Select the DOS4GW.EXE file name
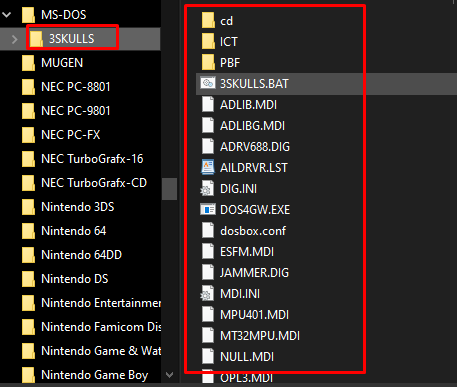This screenshot has height=387, width=457. [x=255, y=210]
